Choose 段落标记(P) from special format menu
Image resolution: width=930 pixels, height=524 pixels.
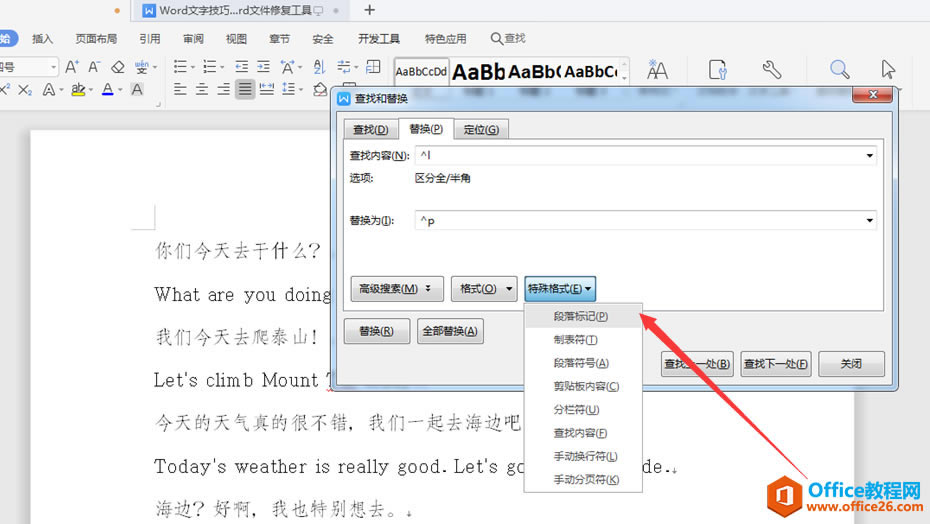click(583, 317)
